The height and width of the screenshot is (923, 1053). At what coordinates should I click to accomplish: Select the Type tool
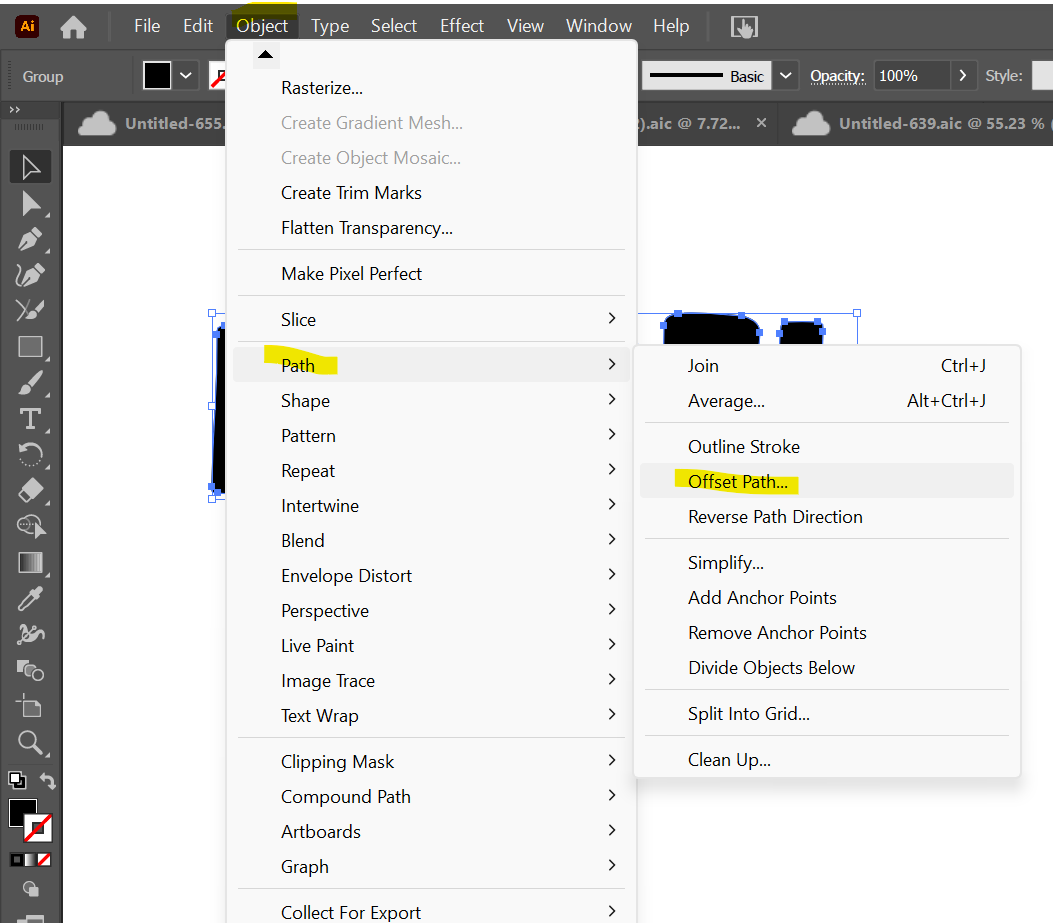[30, 418]
